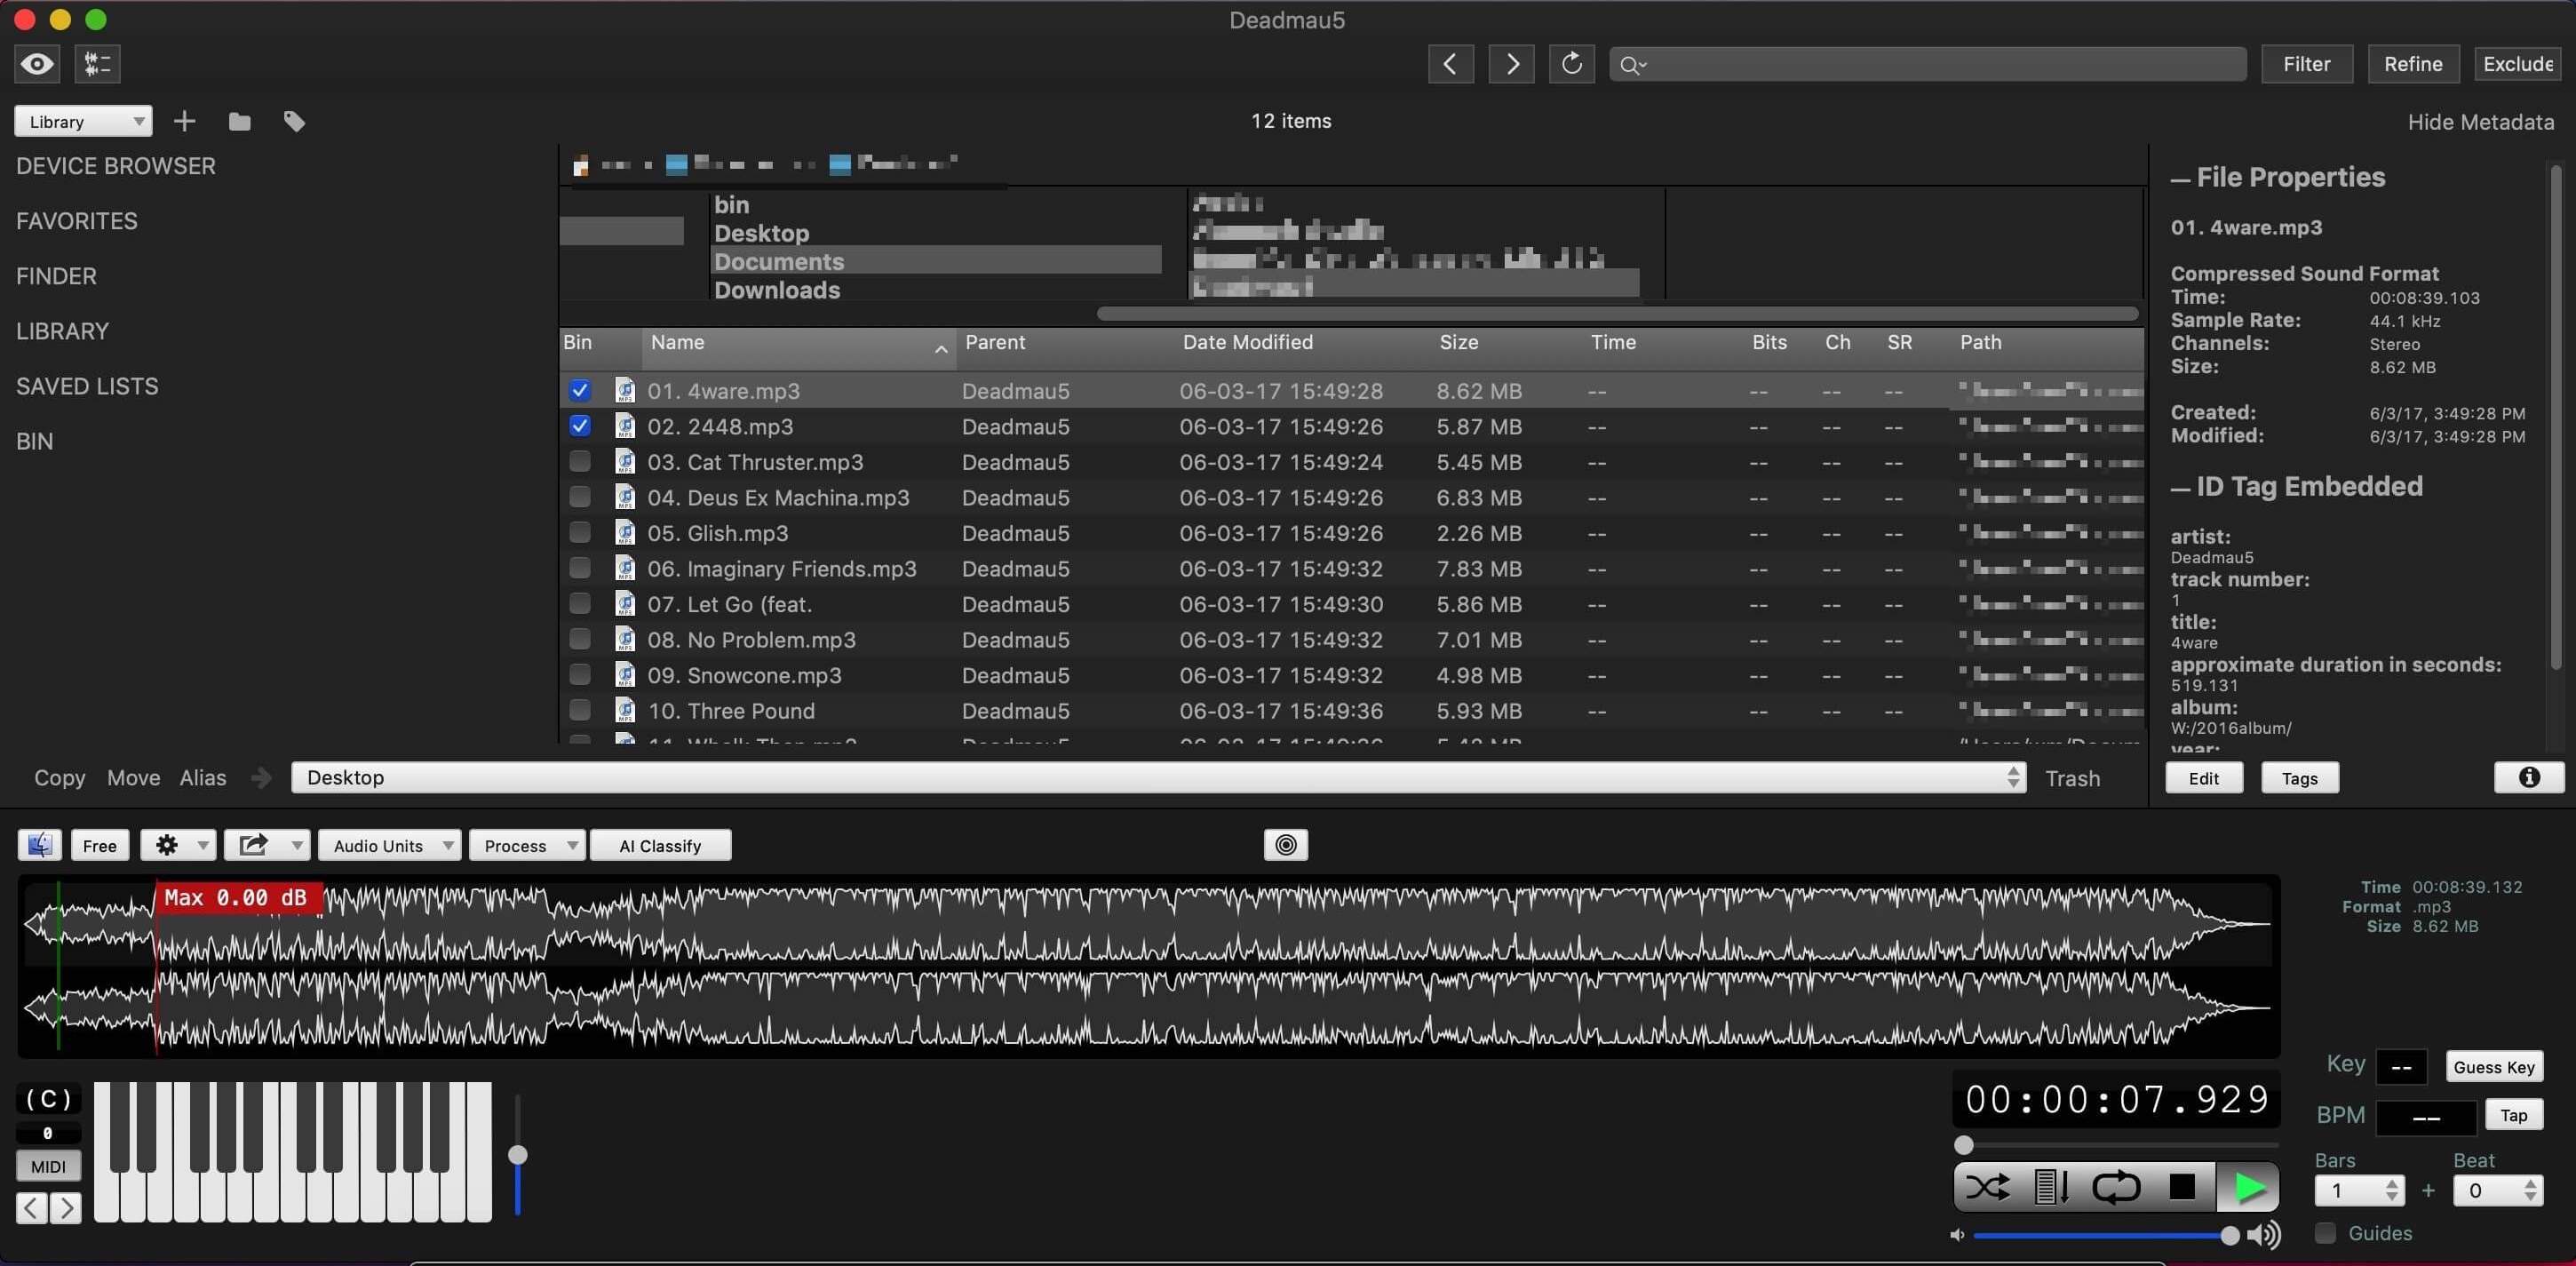Viewport: 2576px width, 1266px height.
Task: Click the tag icon near Library
Action: [x=294, y=122]
